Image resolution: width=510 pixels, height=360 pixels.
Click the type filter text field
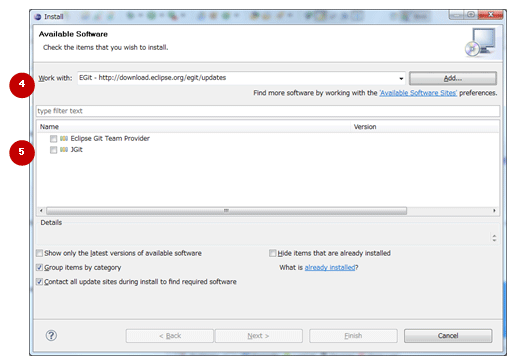[x=268, y=111]
